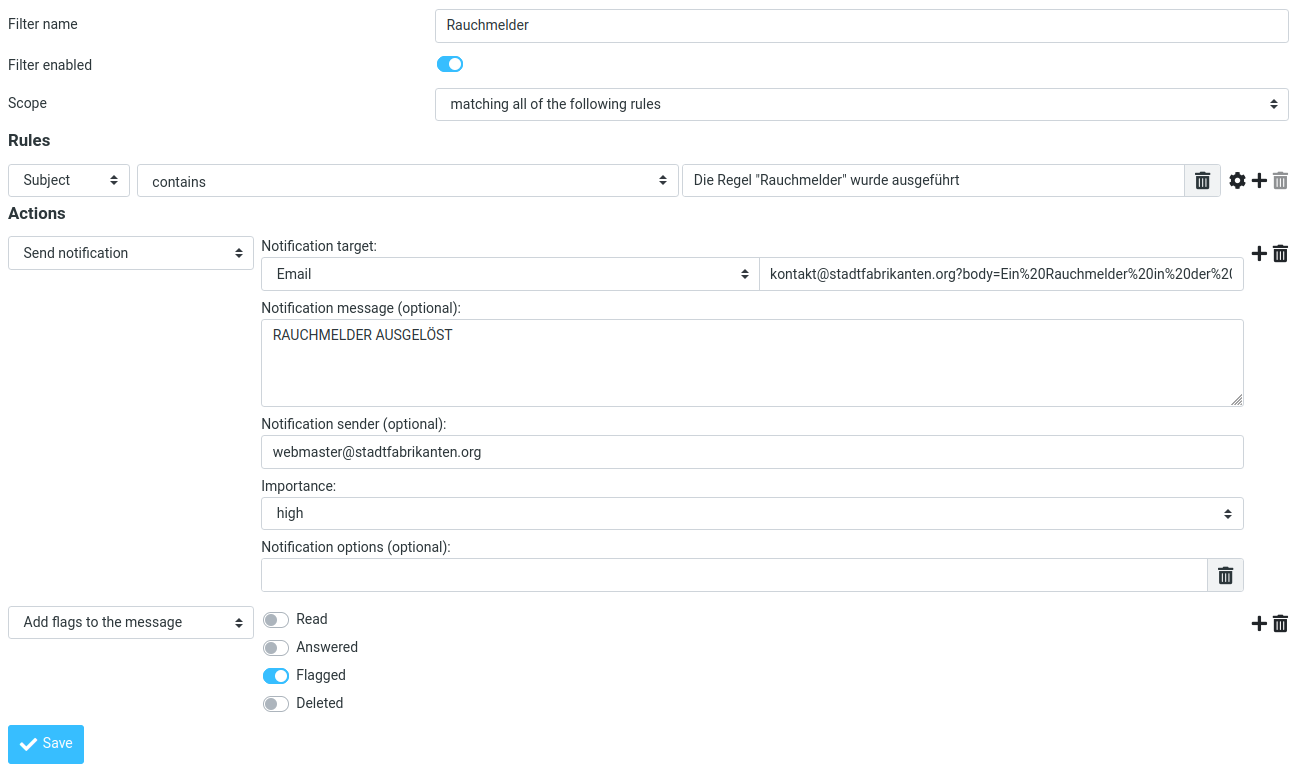Toggle the Filter enabled switch
Screen dimensions: 1302x767
(450, 64)
